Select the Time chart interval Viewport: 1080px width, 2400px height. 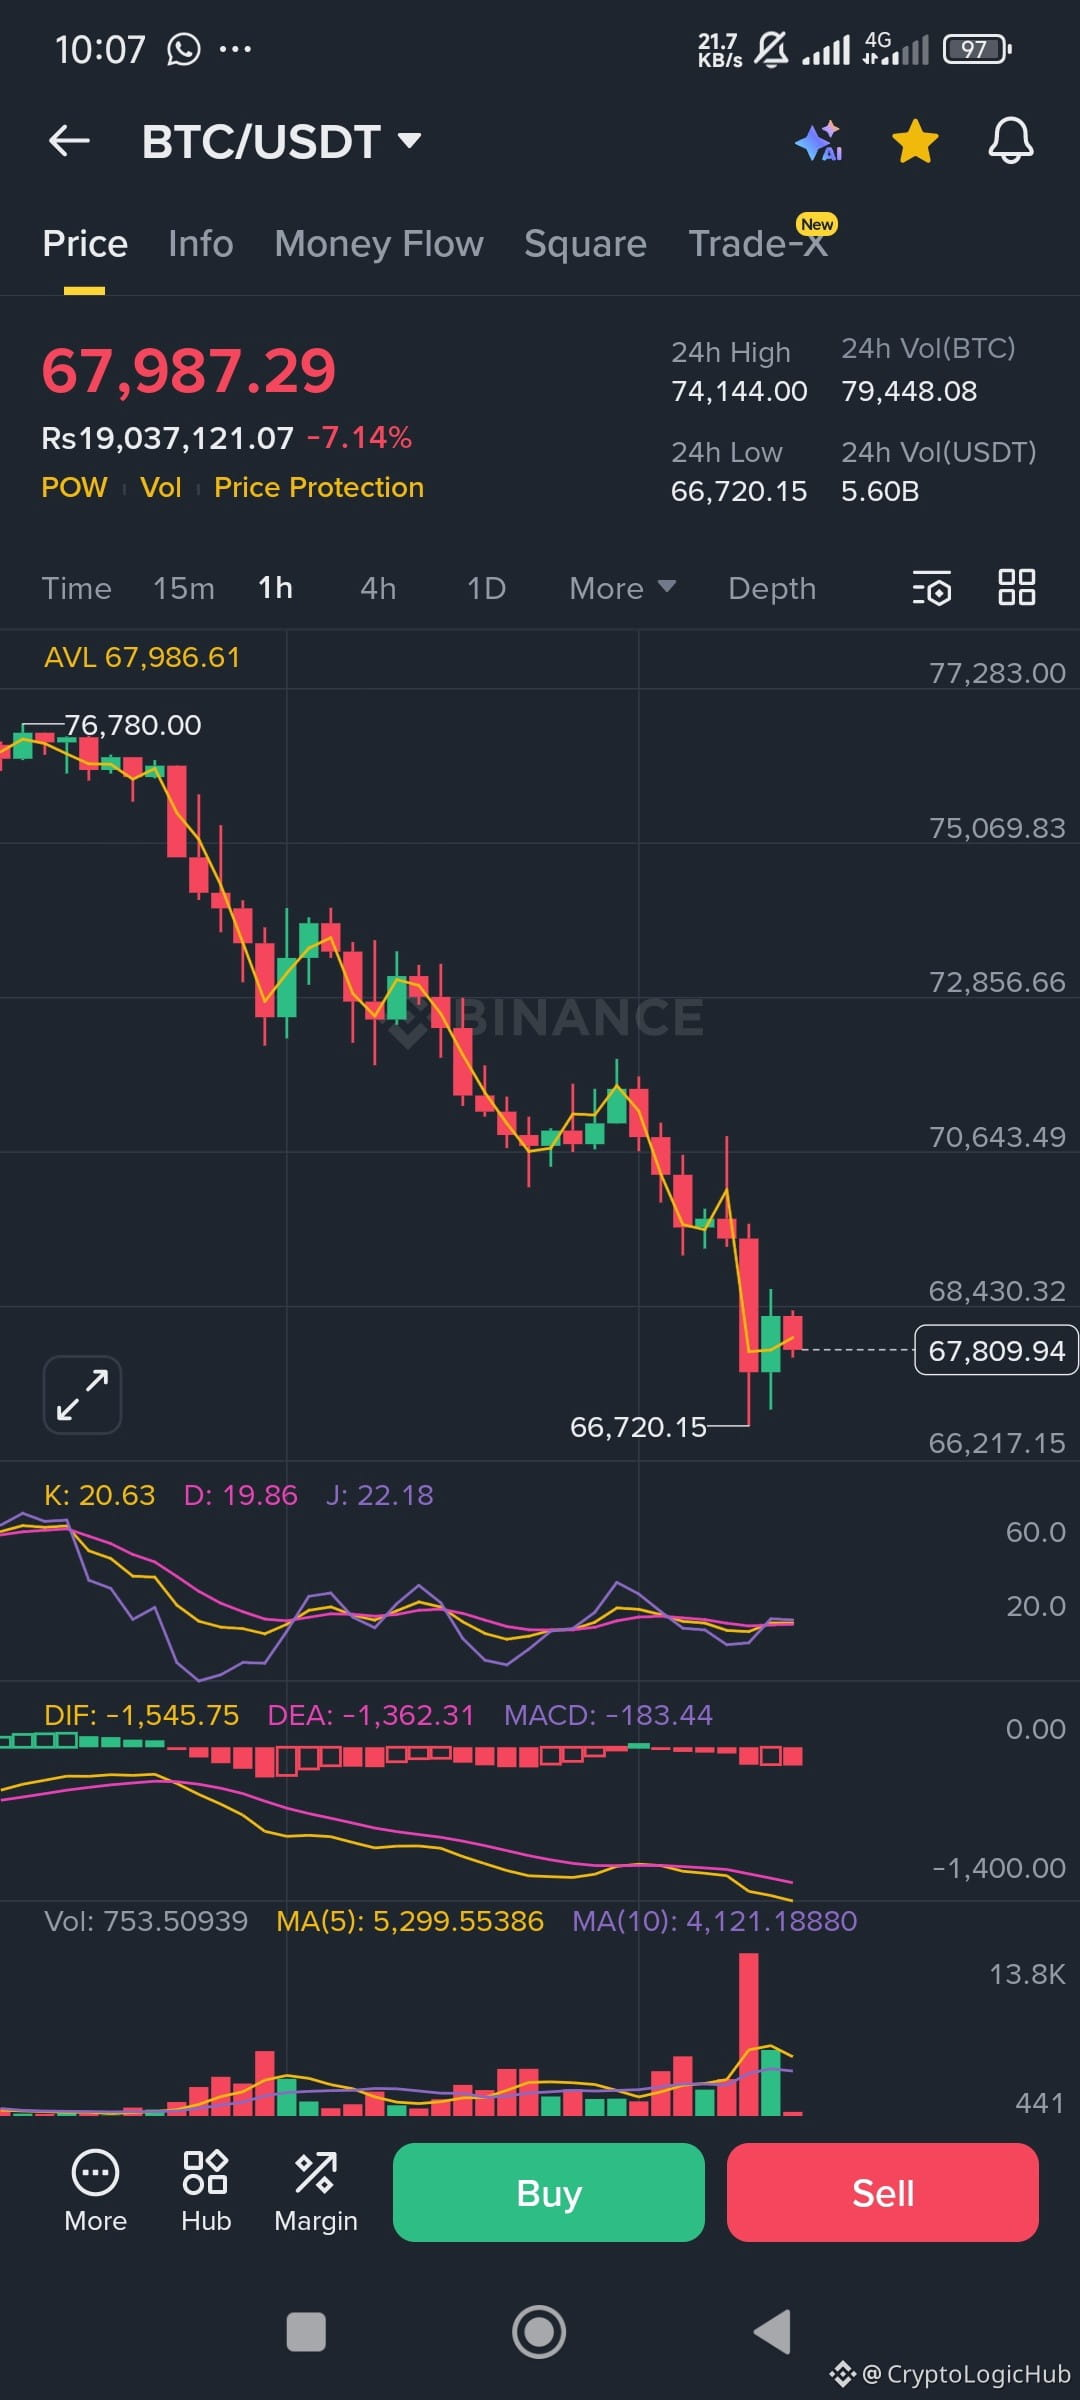click(x=76, y=588)
